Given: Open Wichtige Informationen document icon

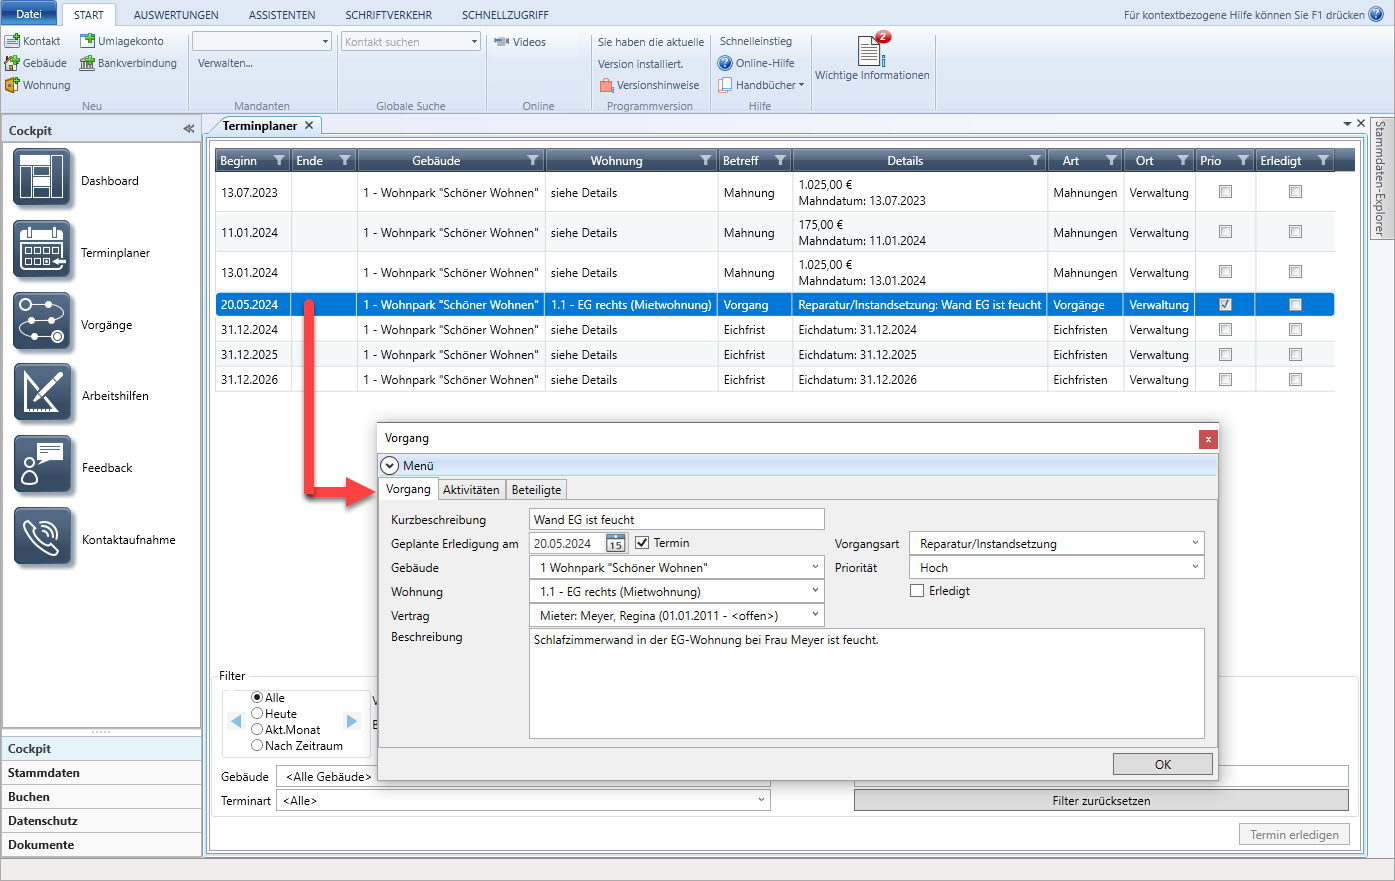Looking at the screenshot, I should pos(870,51).
